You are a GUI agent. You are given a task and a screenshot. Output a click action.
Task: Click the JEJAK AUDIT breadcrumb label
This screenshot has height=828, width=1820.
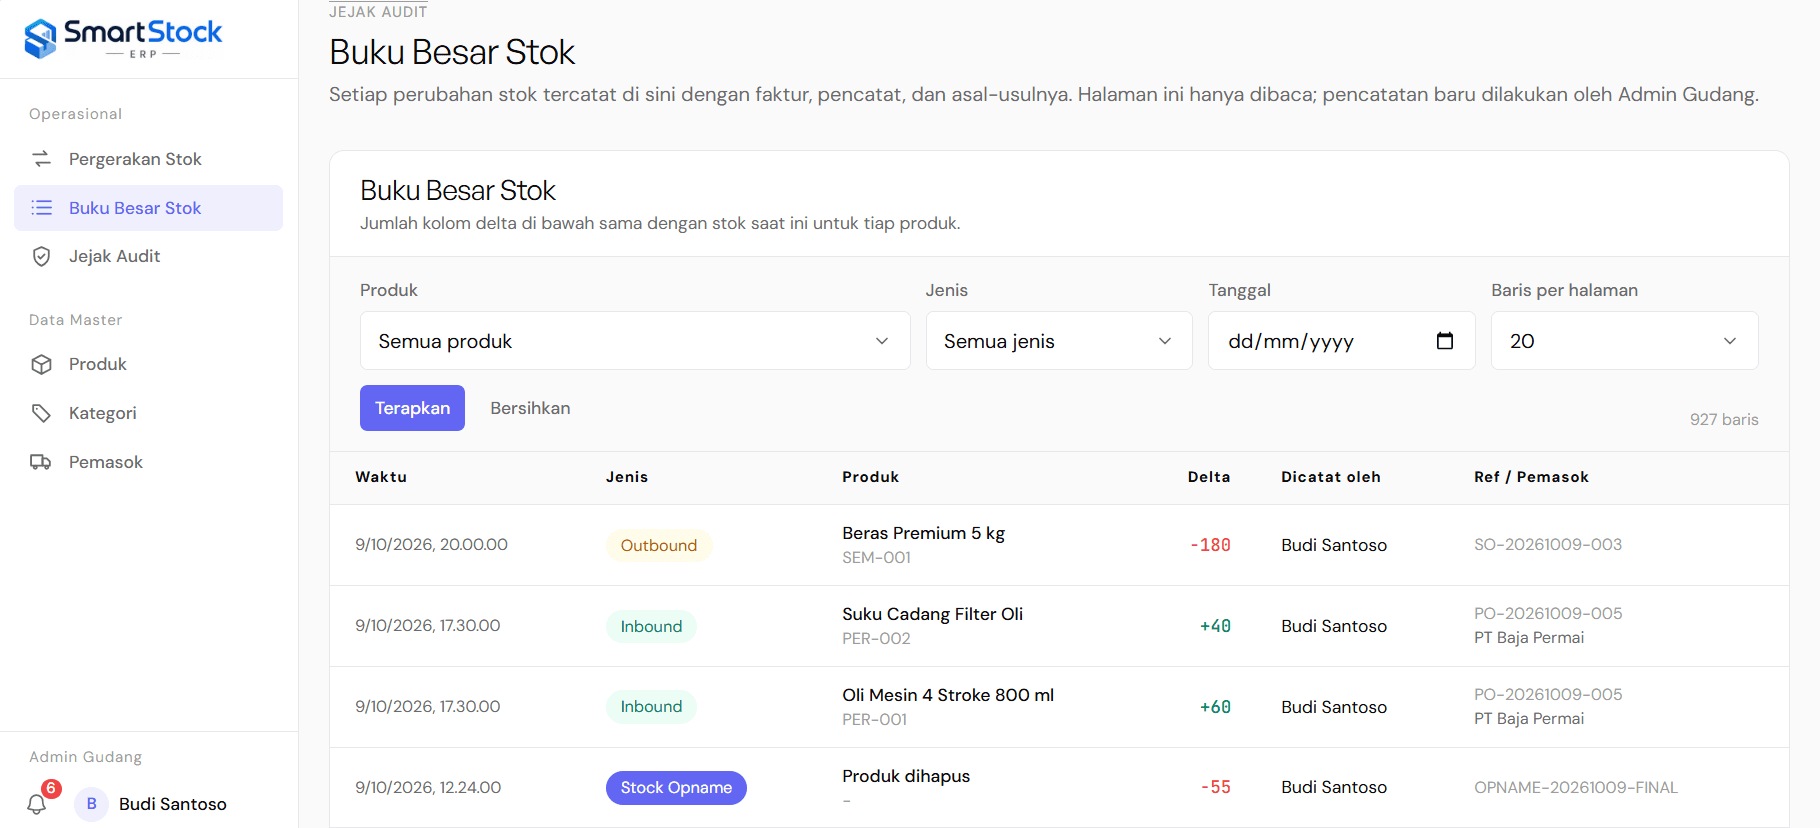point(378,12)
